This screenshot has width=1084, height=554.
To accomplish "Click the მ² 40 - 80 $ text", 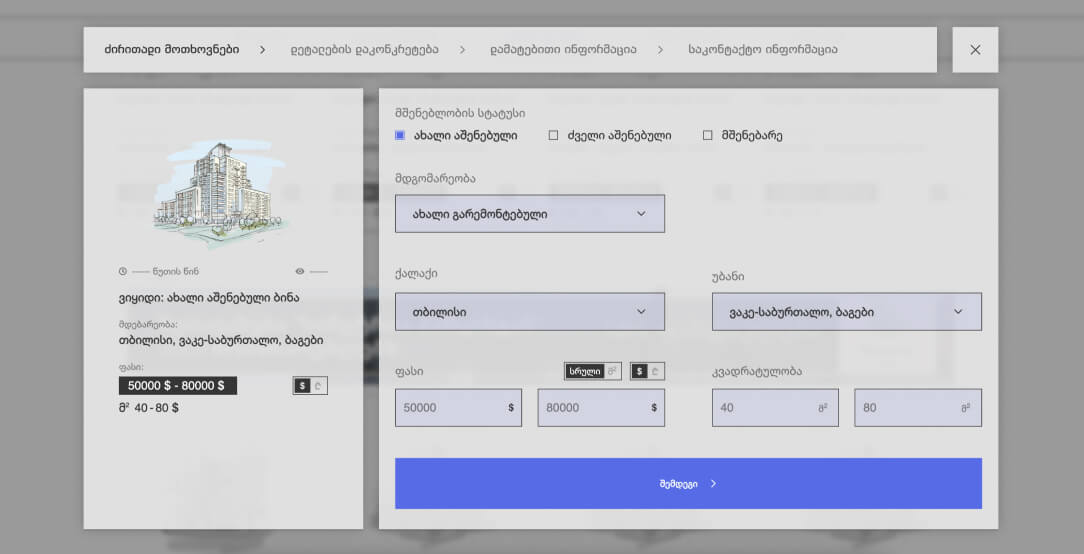I will coord(149,408).
